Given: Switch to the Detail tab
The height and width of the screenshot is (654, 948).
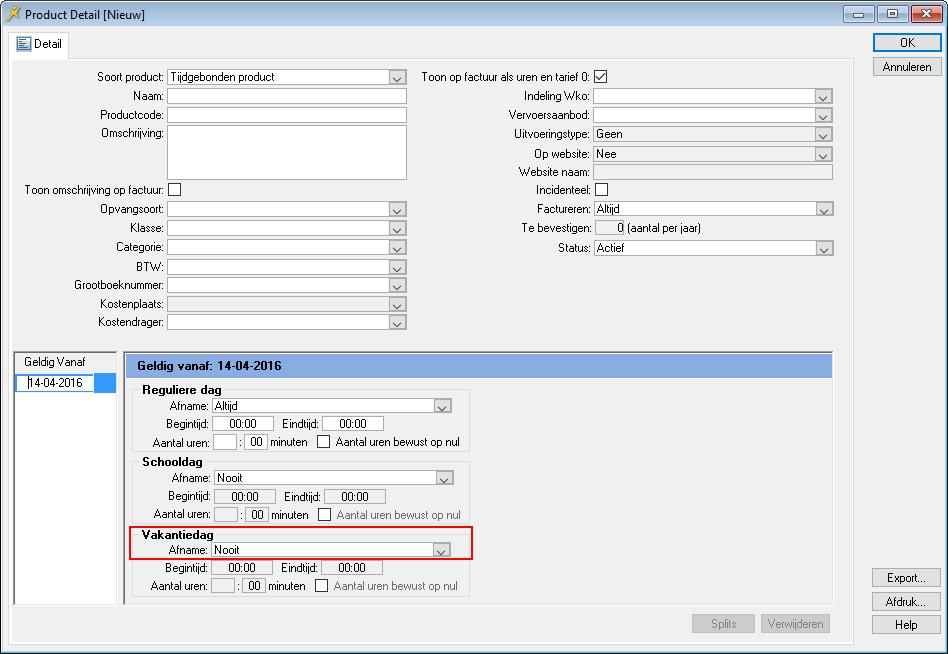Looking at the screenshot, I should [40, 44].
